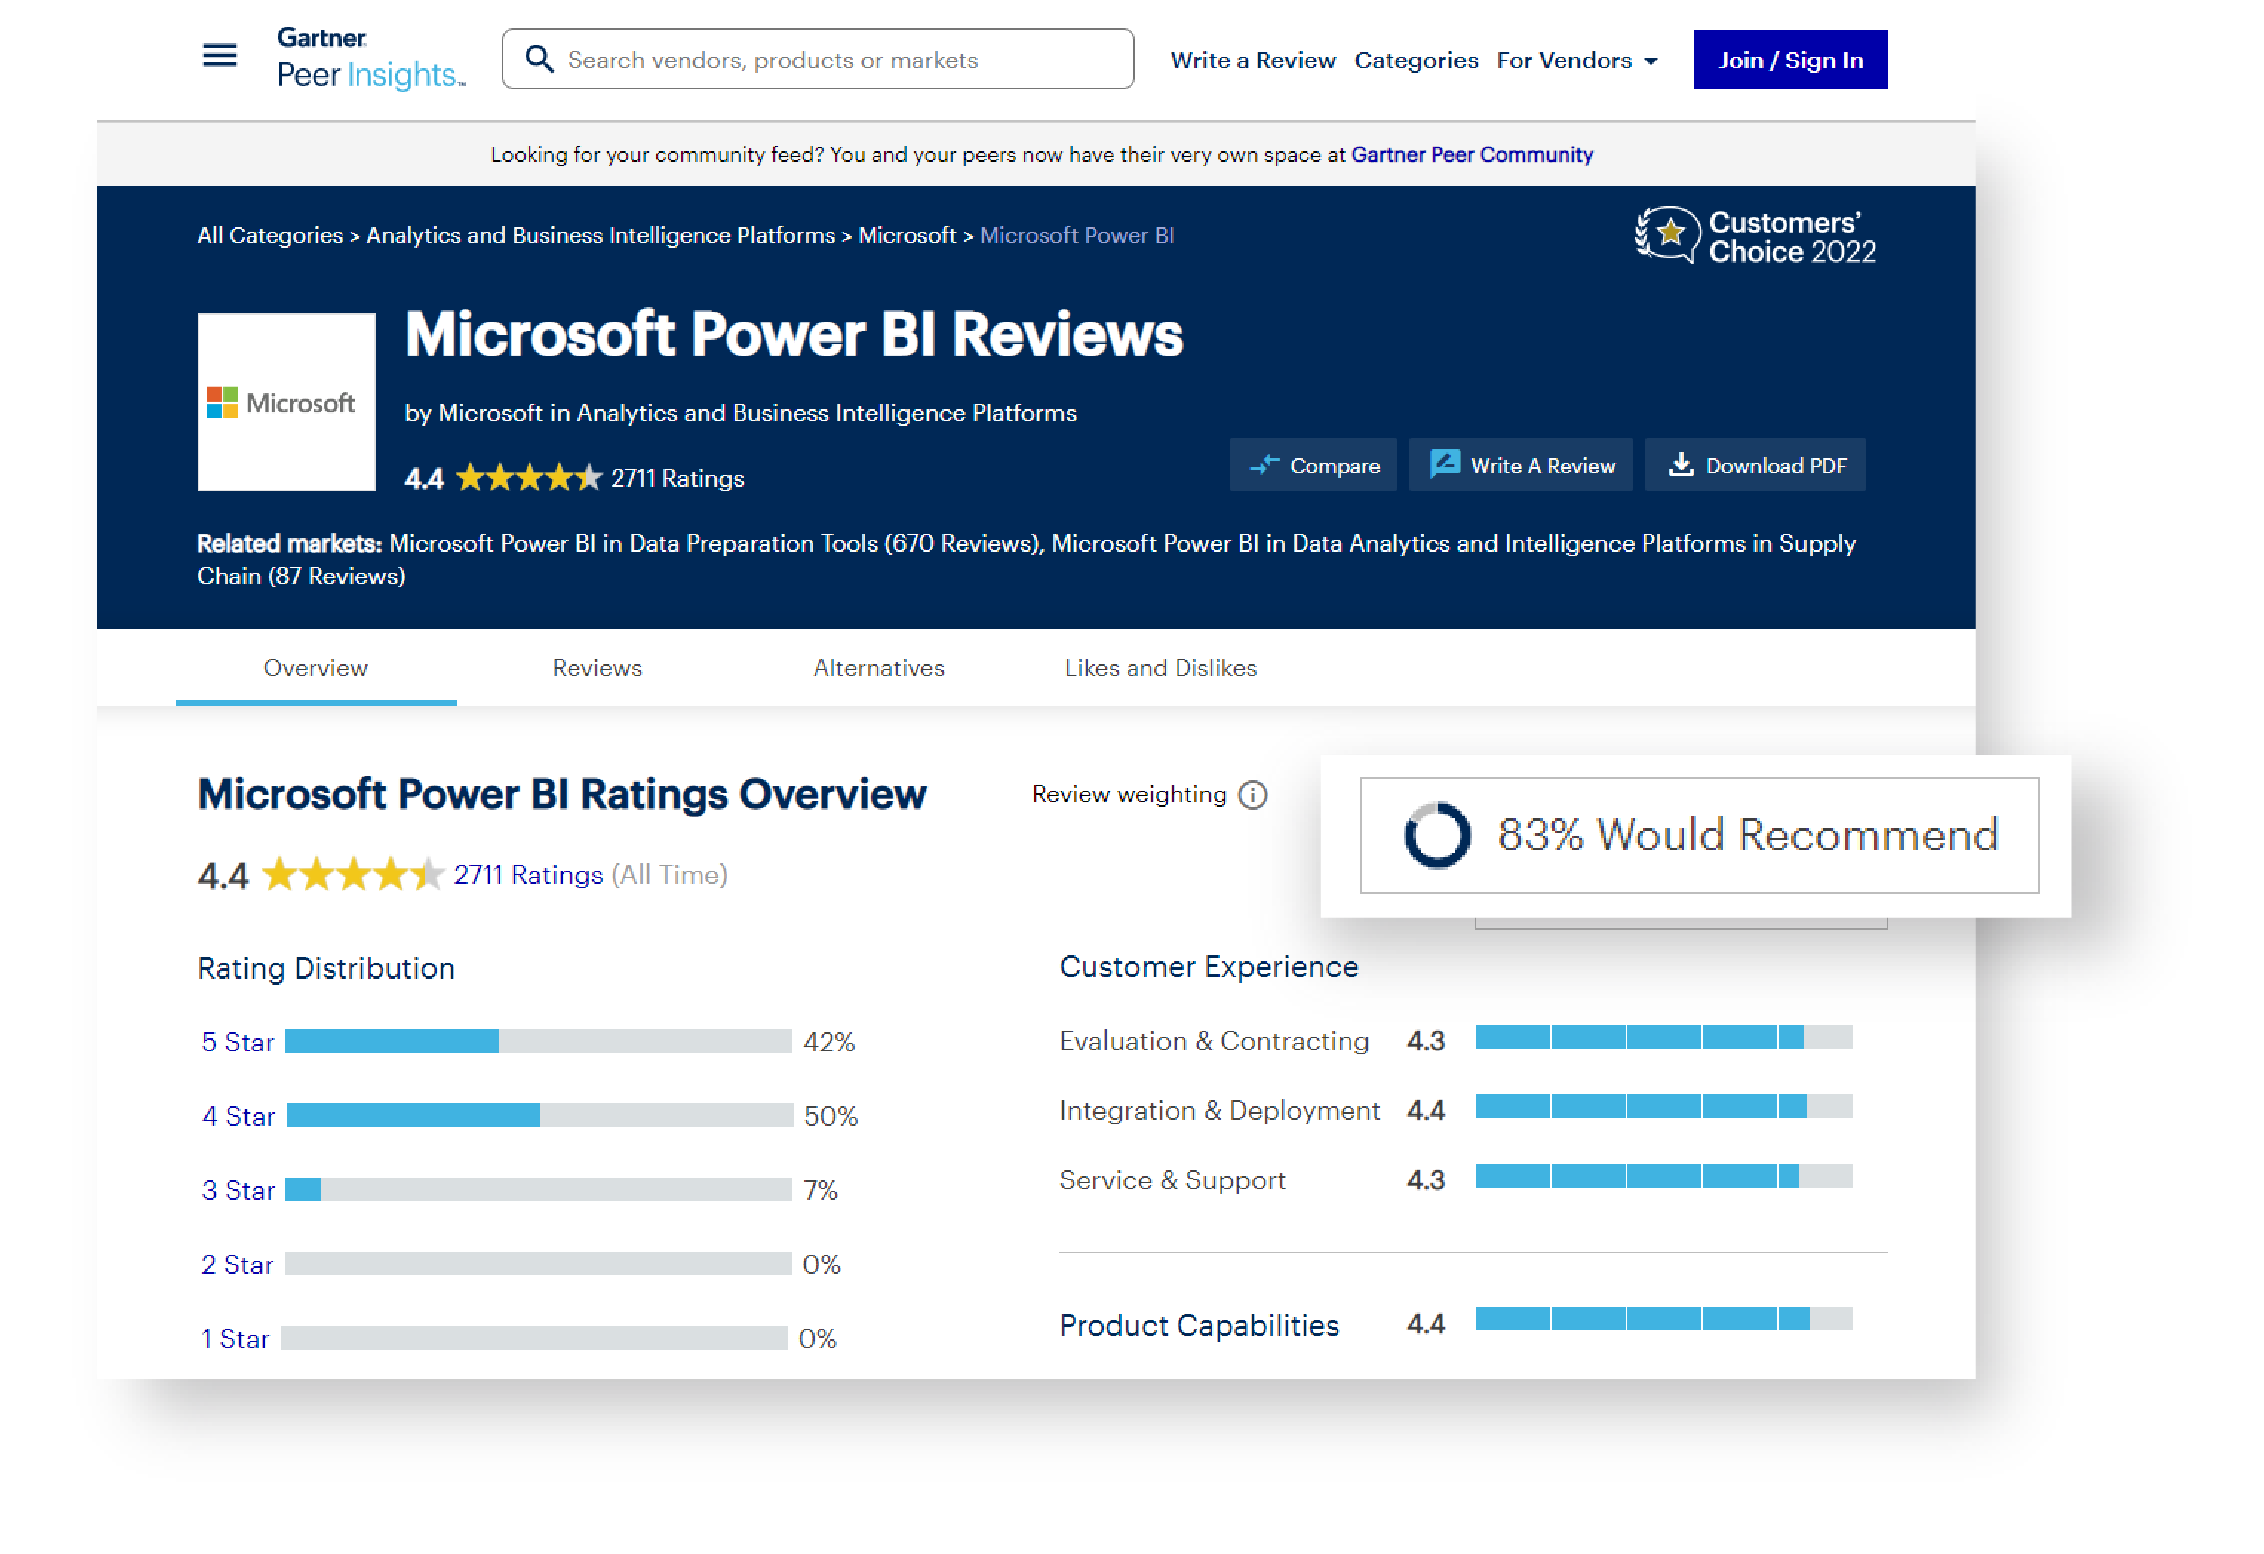2264x1554 pixels.
Task: Click the header star rating icons
Action: pos(529,478)
